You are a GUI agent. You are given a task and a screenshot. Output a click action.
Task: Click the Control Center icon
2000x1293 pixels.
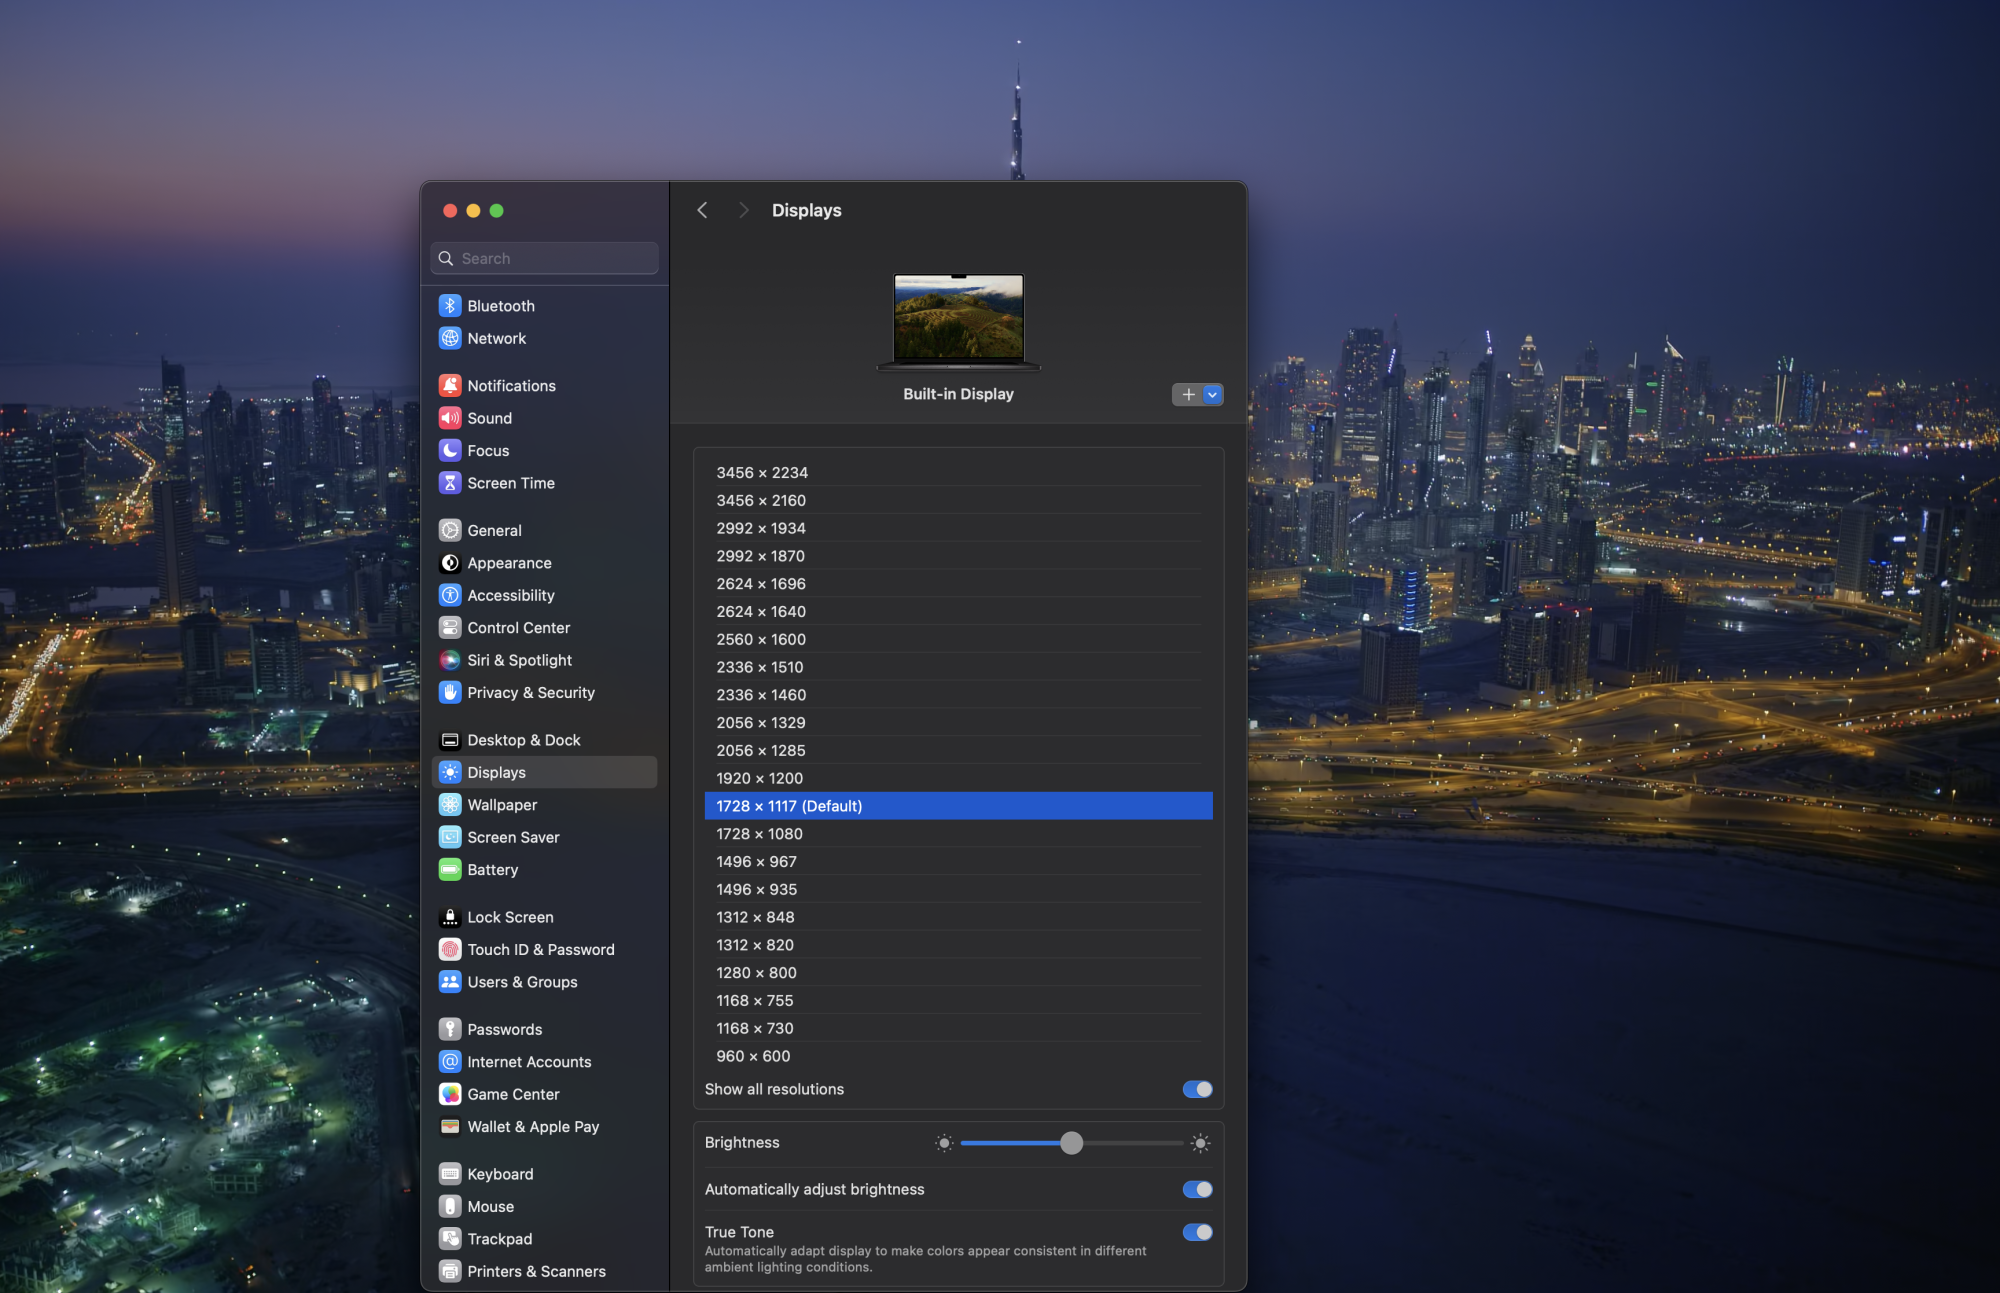click(450, 628)
